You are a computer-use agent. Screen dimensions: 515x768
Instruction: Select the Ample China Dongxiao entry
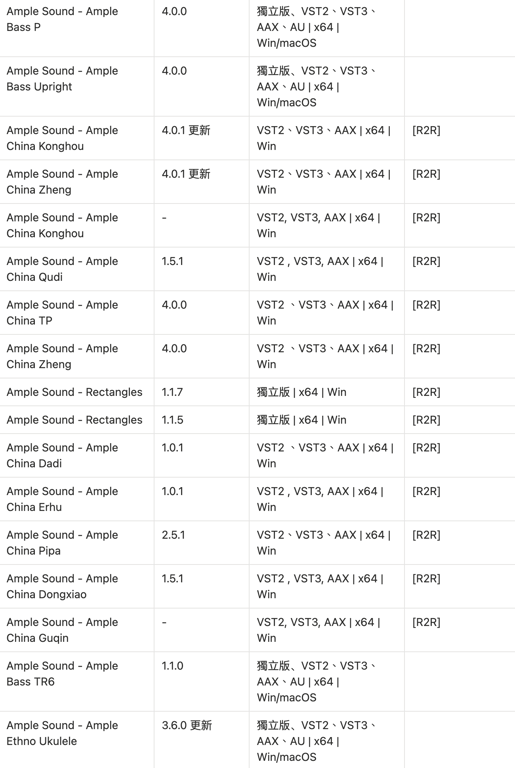click(x=62, y=586)
